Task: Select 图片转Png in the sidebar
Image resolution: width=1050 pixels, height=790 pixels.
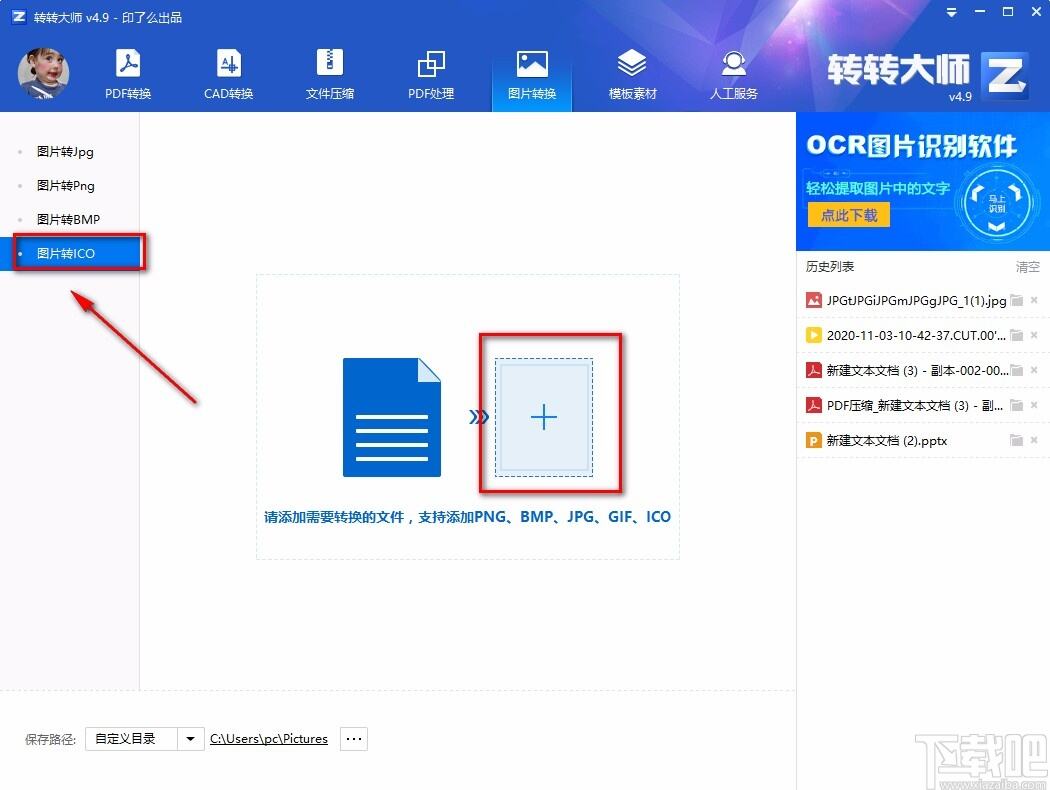Action: pos(70,185)
